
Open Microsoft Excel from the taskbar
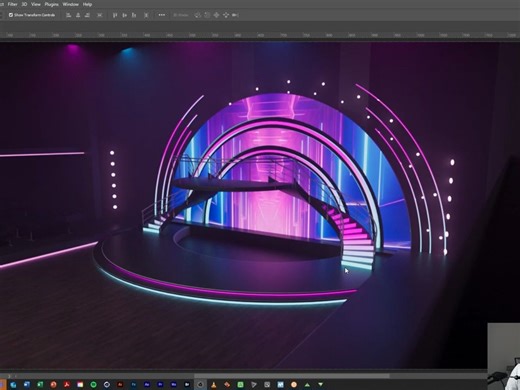(40, 385)
